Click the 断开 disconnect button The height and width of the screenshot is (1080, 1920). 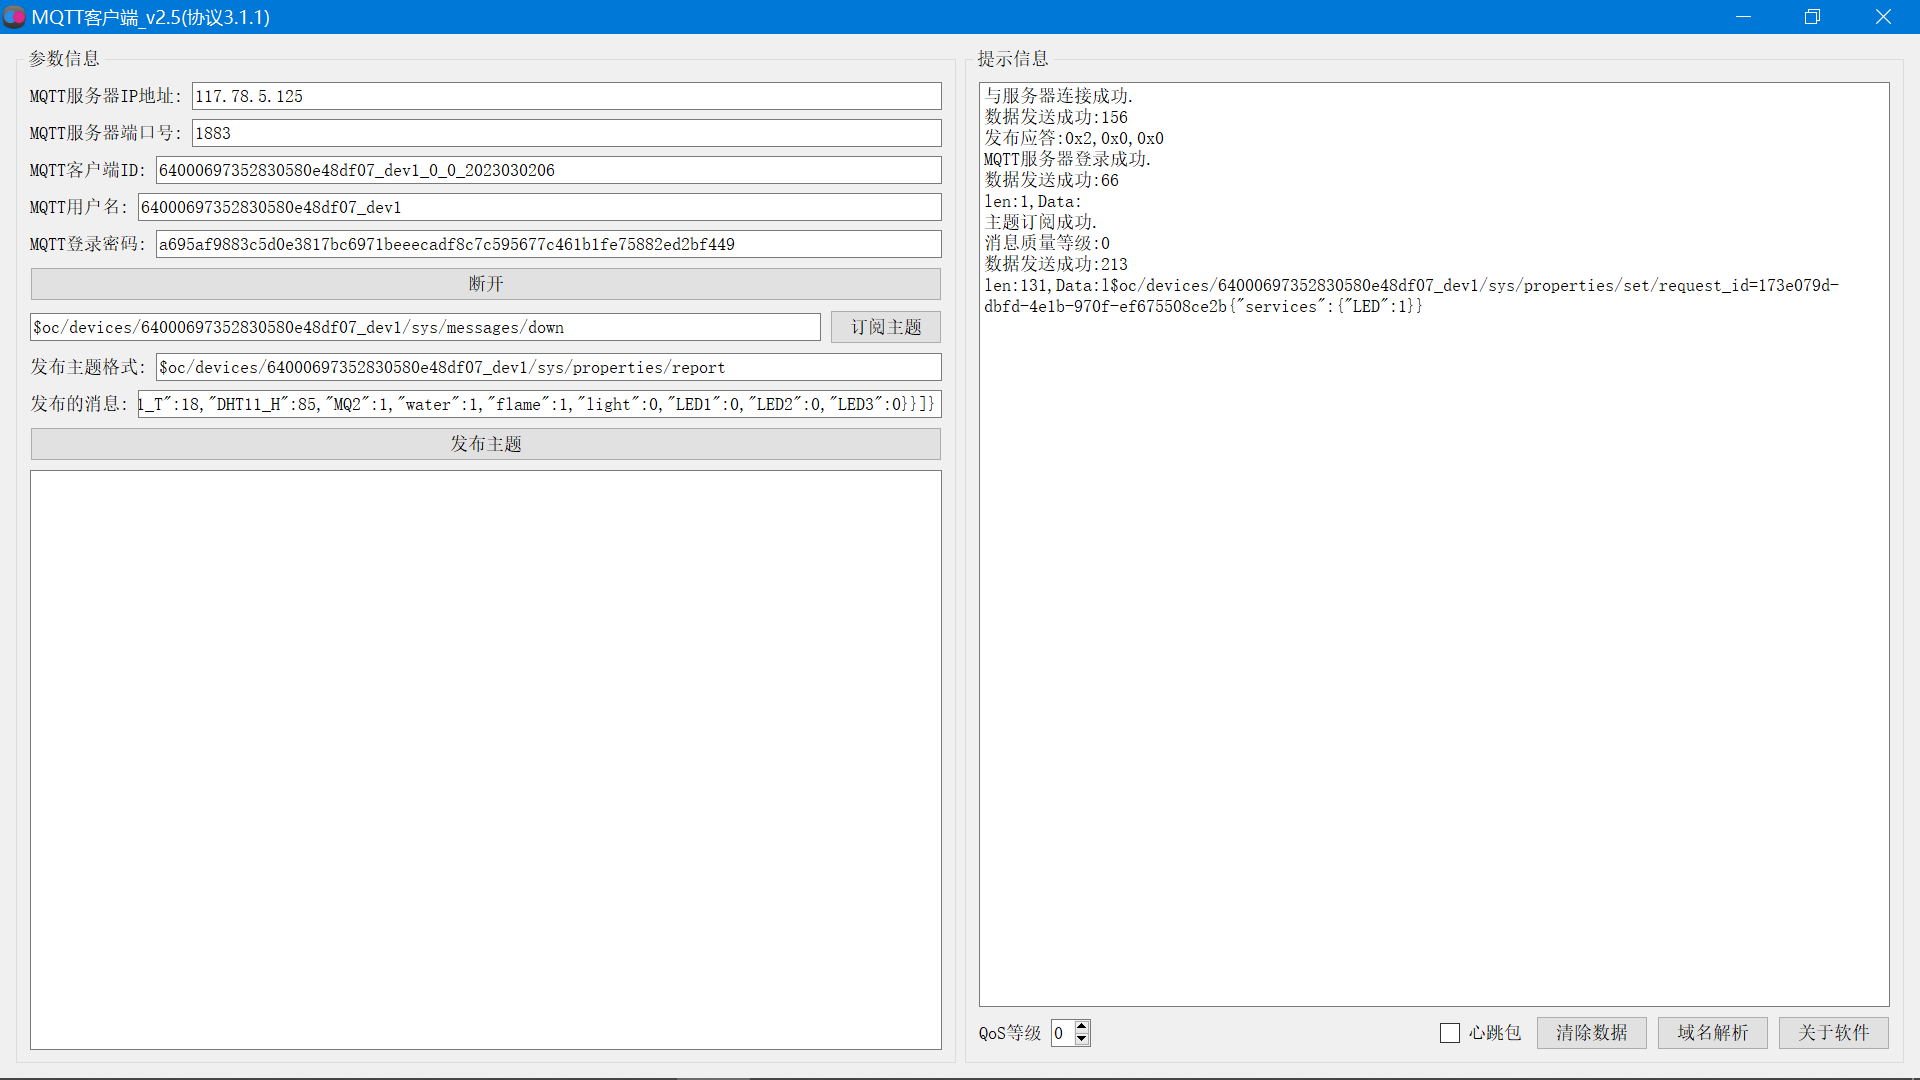pos(485,284)
